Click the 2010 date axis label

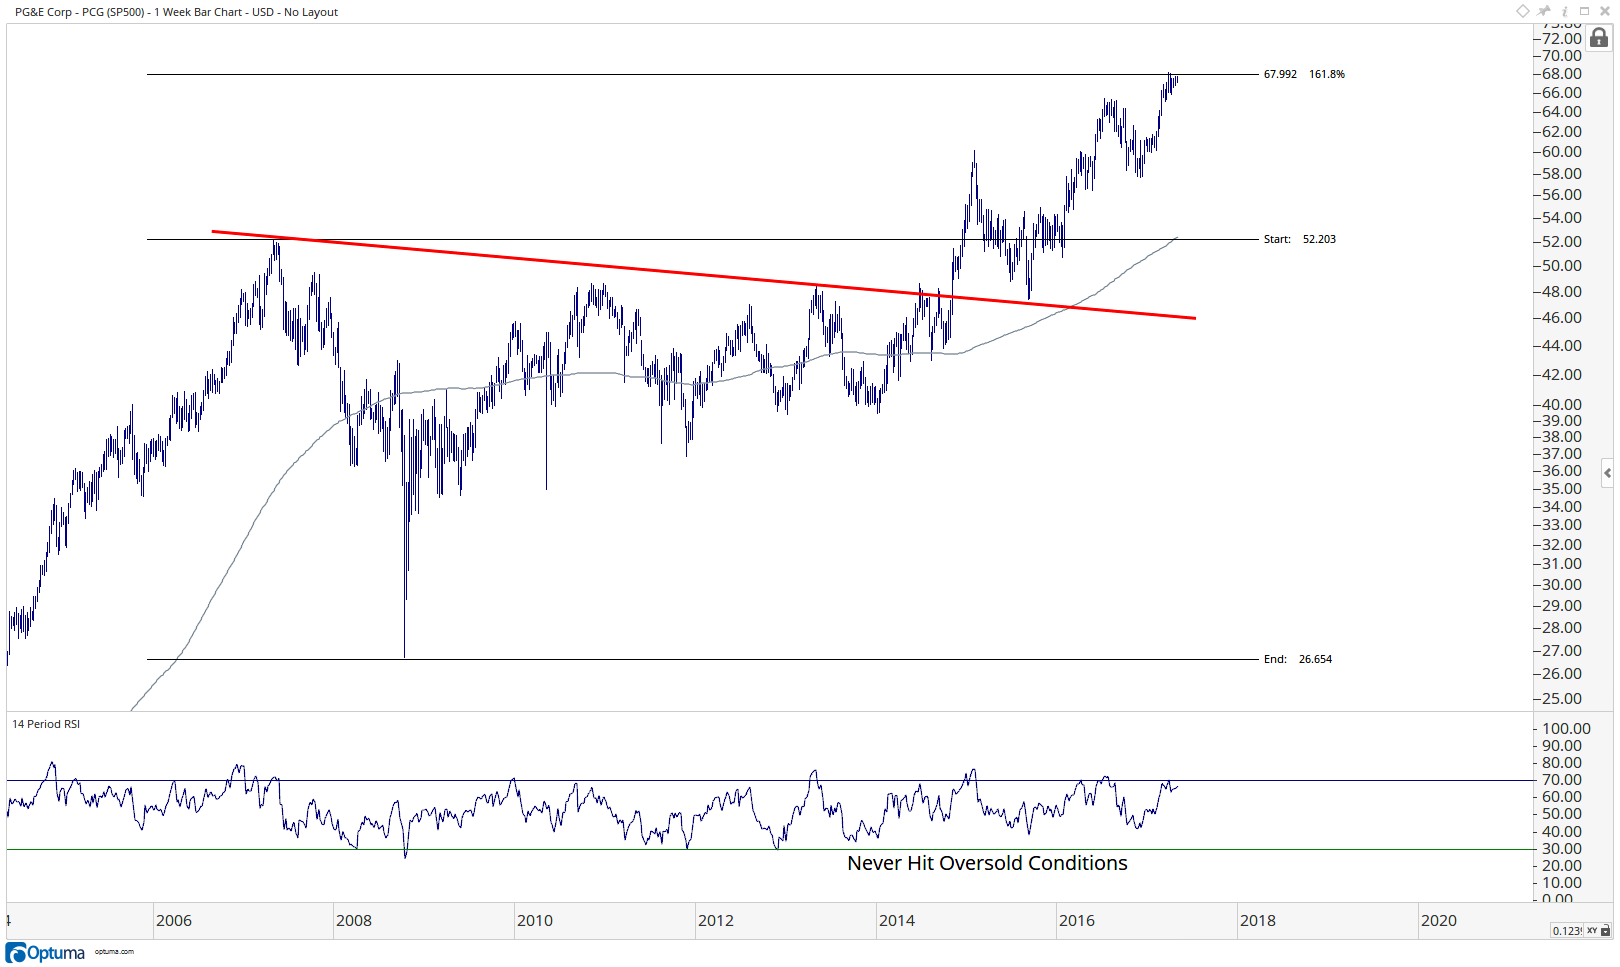coord(535,920)
